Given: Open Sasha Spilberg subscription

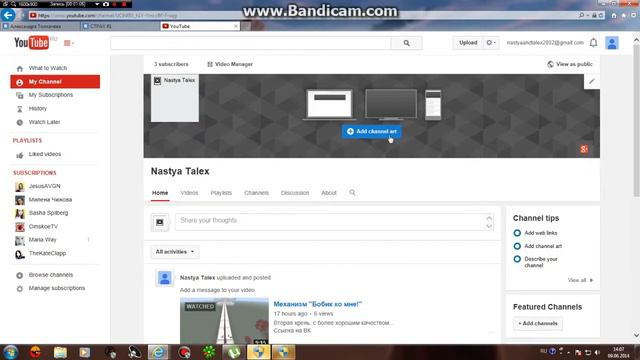Looking at the screenshot, I should point(48,213).
